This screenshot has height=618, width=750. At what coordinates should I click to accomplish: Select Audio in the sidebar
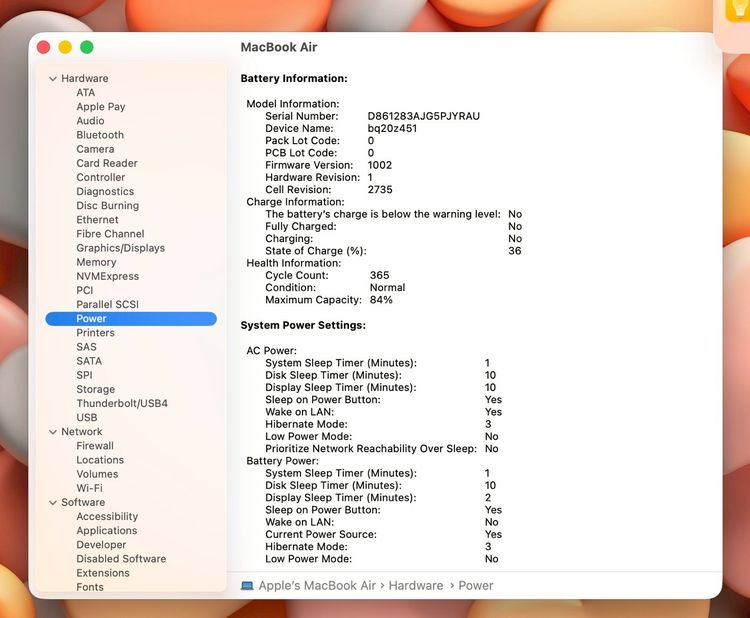(x=90, y=121)
